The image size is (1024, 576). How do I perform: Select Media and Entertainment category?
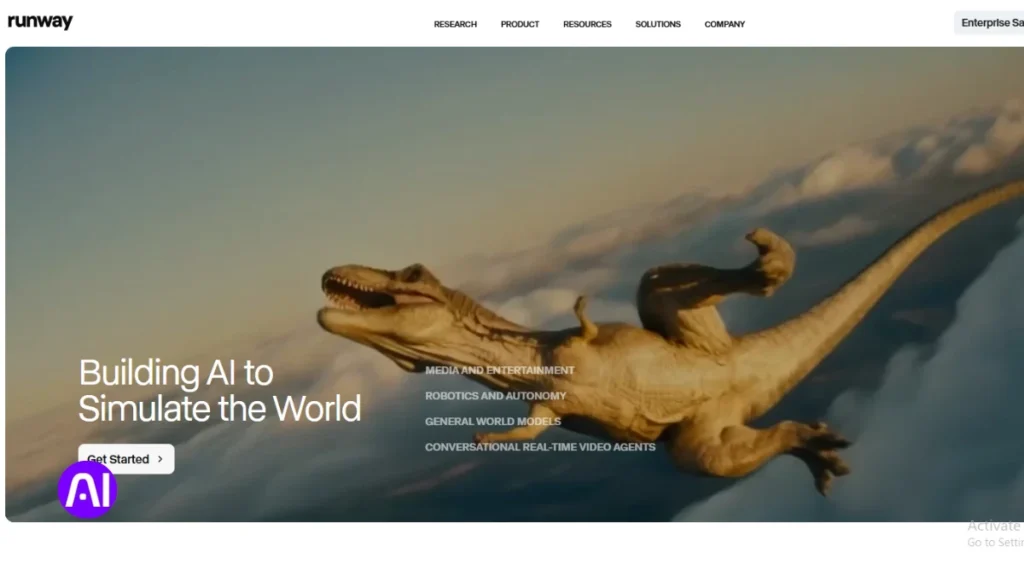pyautogui.click(x=500, y=370)
